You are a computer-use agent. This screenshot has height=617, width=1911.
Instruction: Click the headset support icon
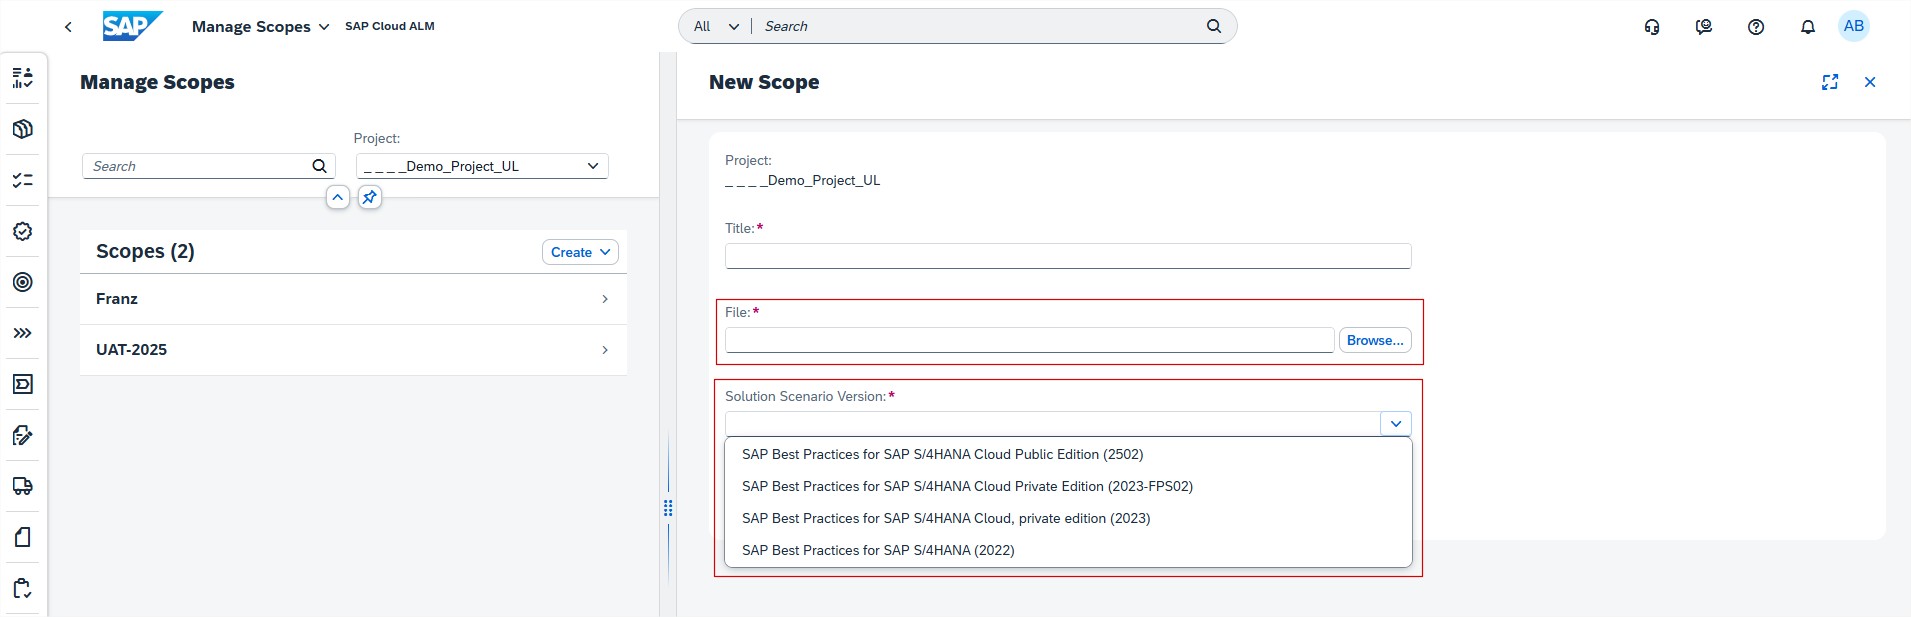(x=1652, y=27)
